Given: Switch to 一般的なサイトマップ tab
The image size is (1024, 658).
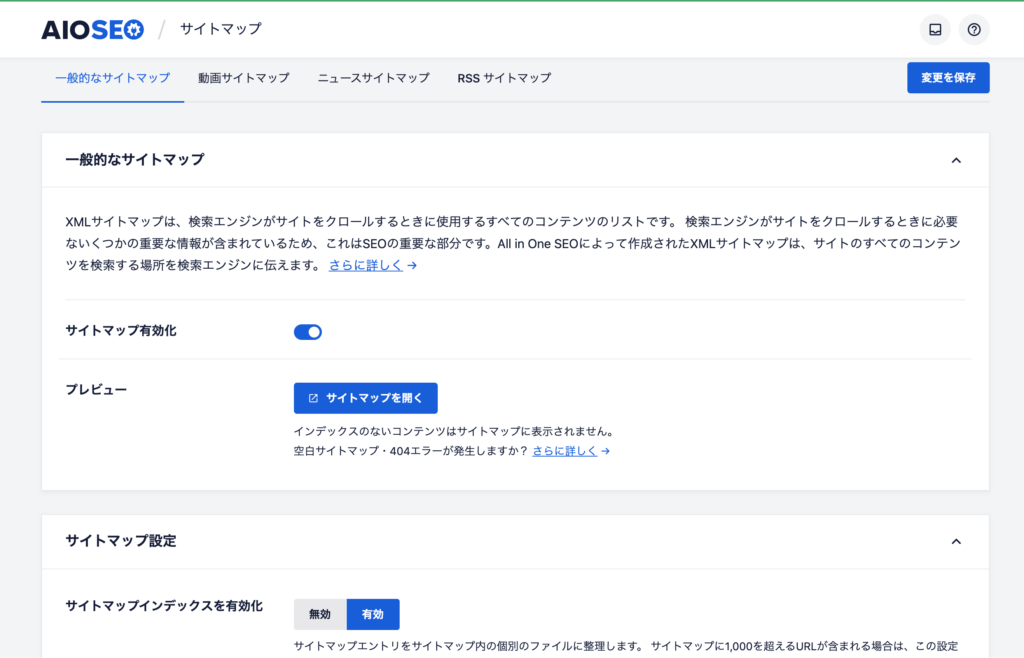Looking at the screenshot, I should (112, 78).
